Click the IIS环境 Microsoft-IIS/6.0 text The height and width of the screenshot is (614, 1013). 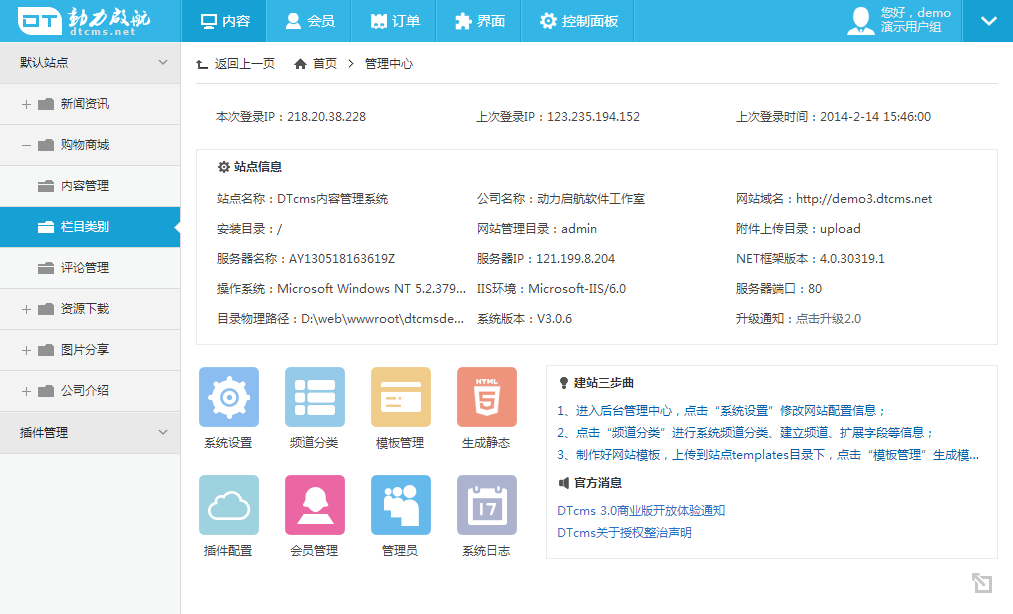click(552, 289)
